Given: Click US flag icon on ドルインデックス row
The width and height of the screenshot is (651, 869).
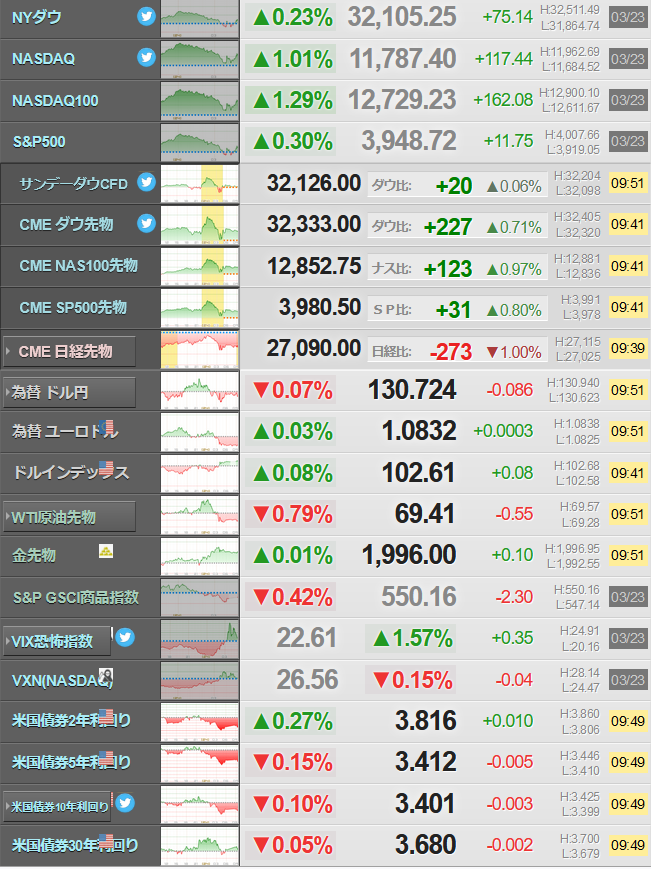Looking at the screenshot, I should click(106, 468).
